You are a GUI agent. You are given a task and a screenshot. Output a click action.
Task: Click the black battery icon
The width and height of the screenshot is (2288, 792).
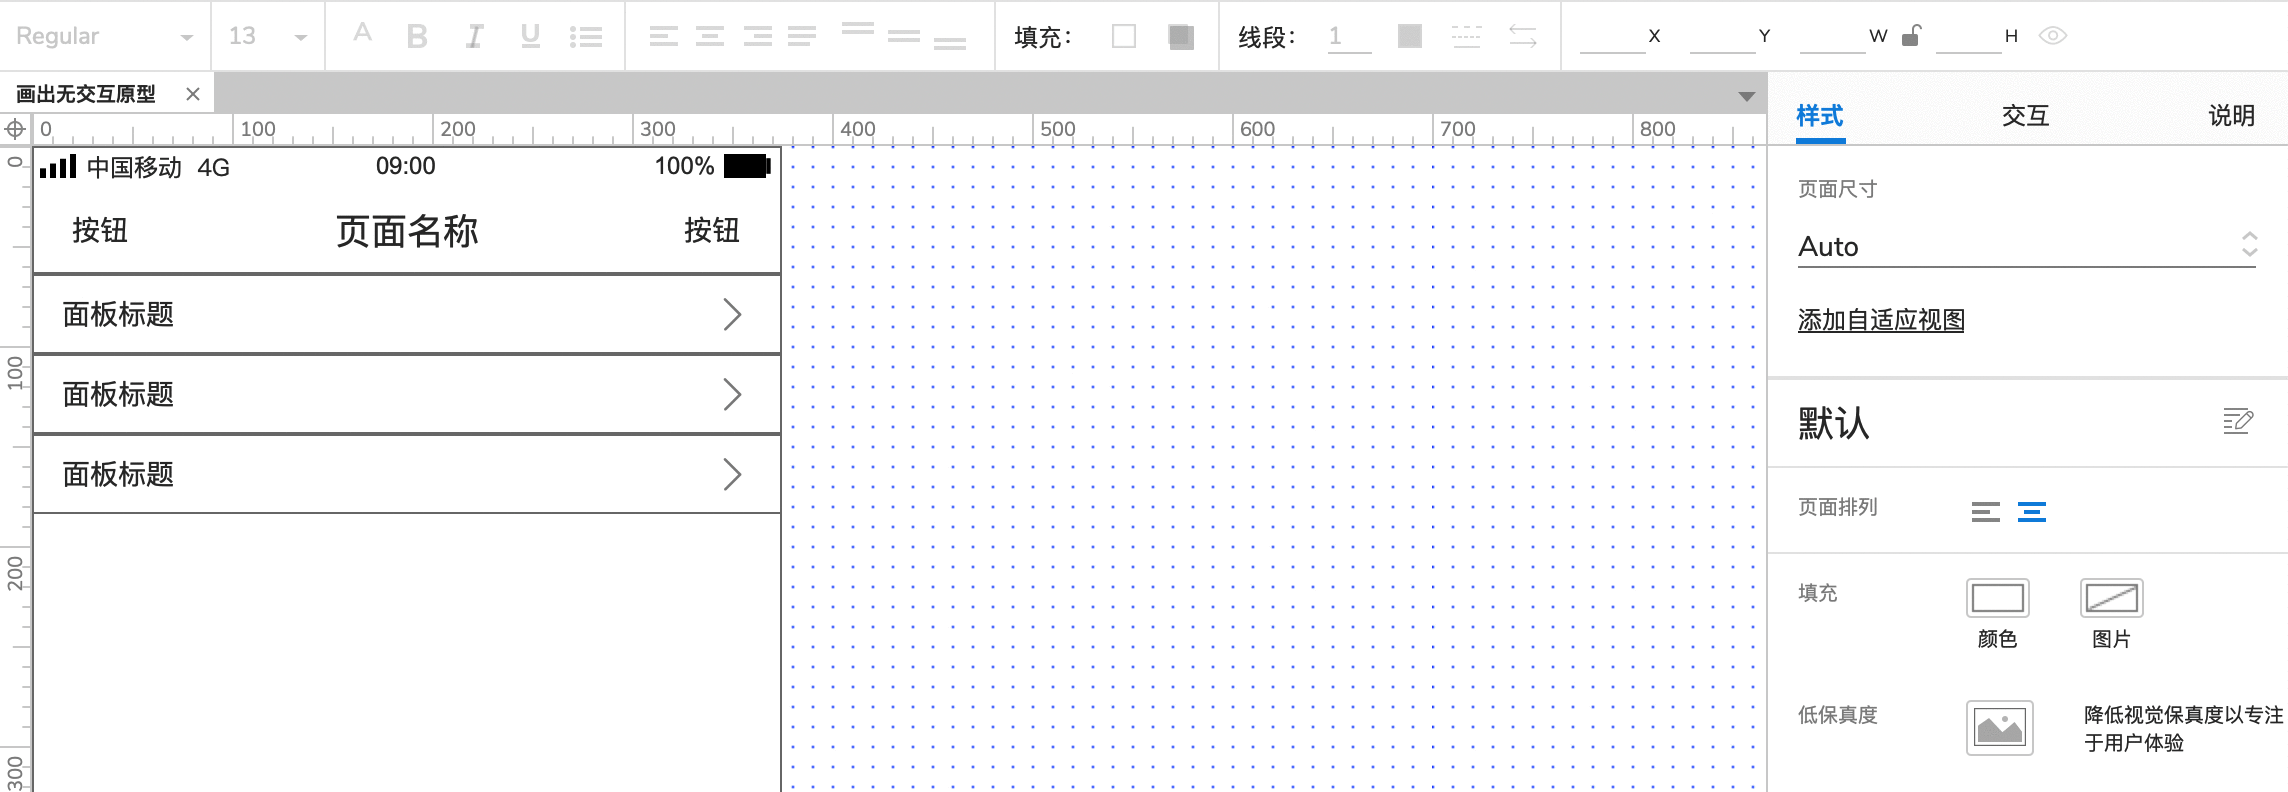click(747, 166)
